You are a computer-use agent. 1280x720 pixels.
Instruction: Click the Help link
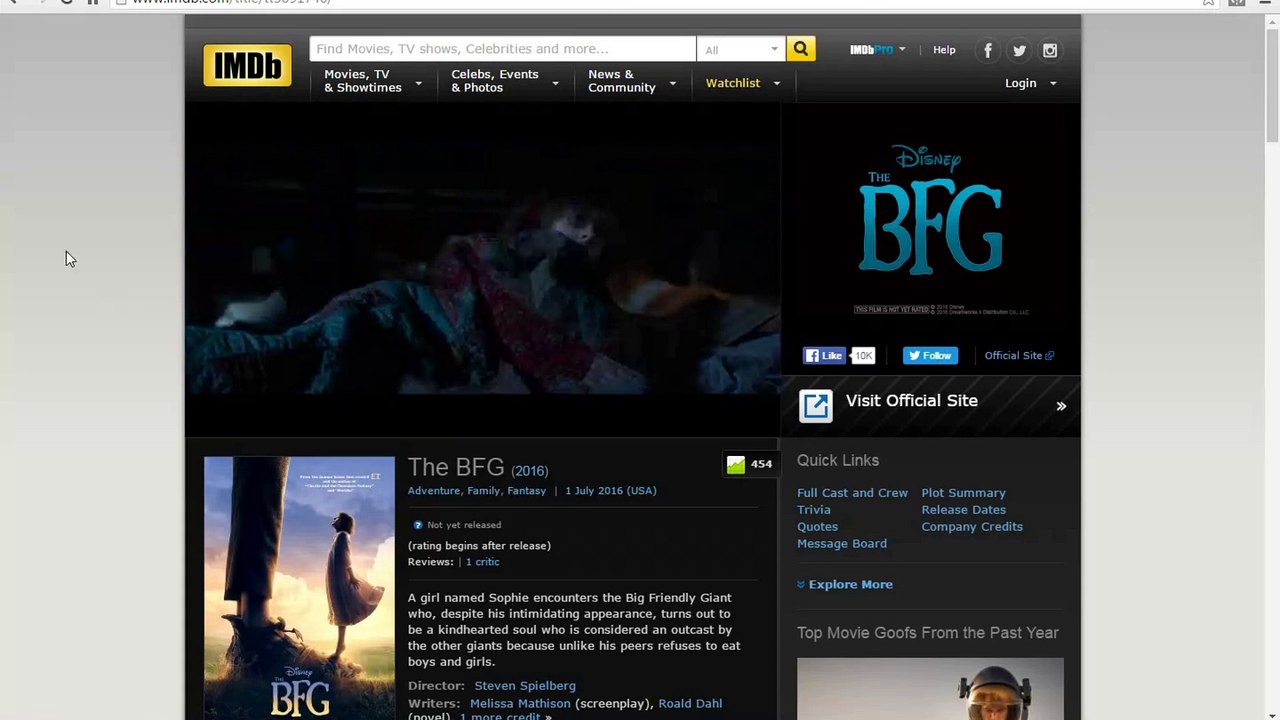click(x=944, y=50)
